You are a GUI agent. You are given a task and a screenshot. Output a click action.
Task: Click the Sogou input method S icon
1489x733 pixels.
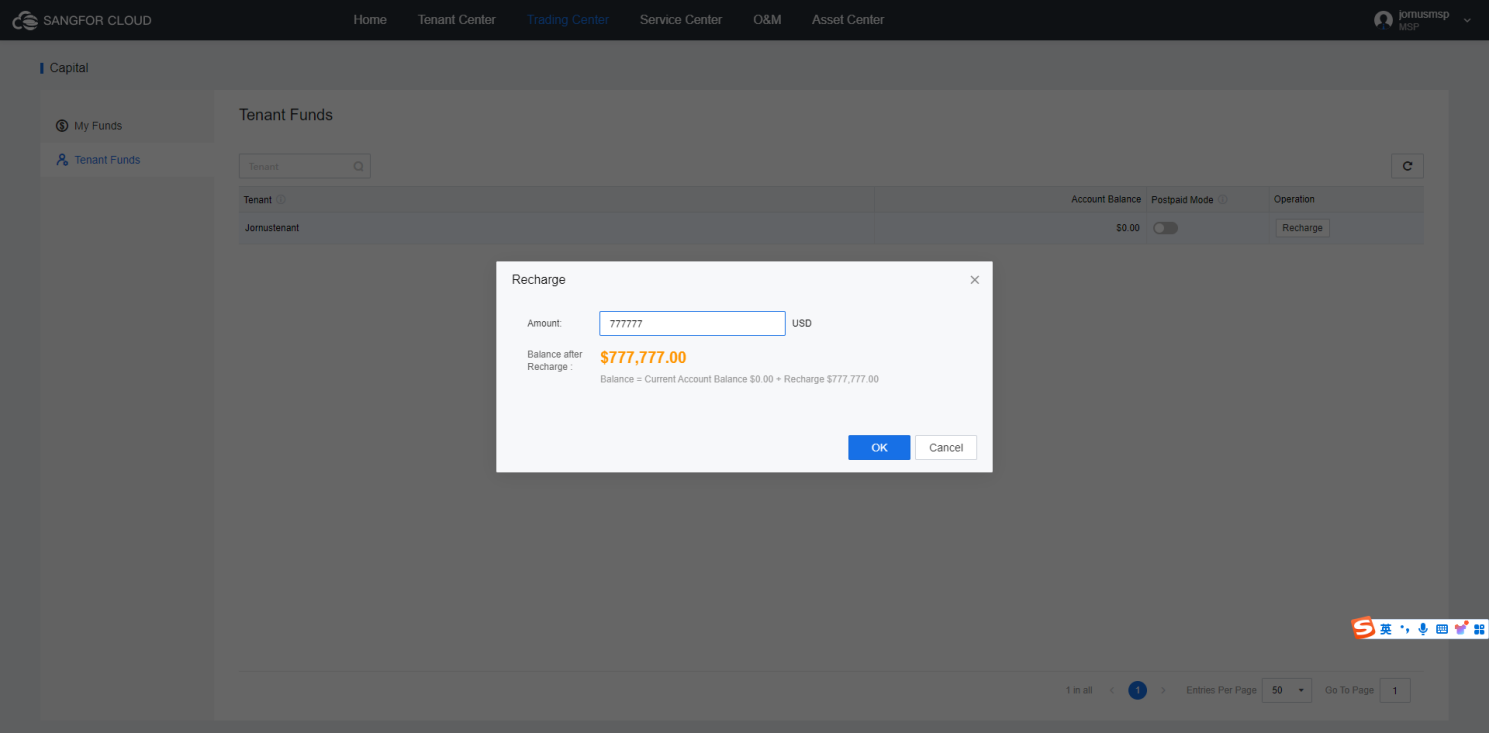point(1363,628)
